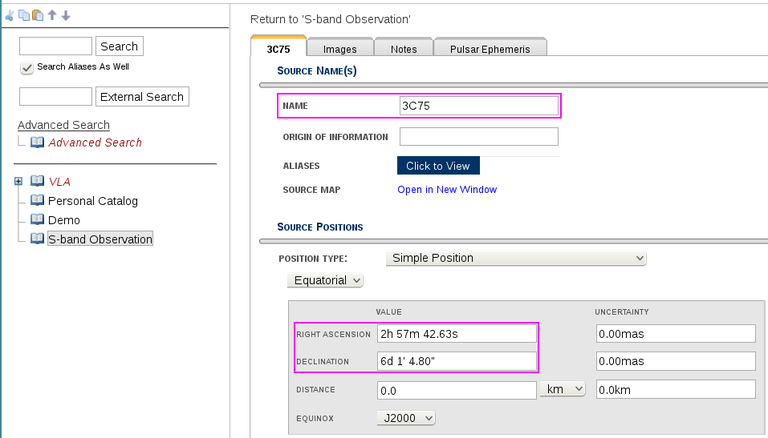Click the Demo catalog book icon
This screenshot has height=438, width=768.
pyautogui.click(x=37, y=220)
